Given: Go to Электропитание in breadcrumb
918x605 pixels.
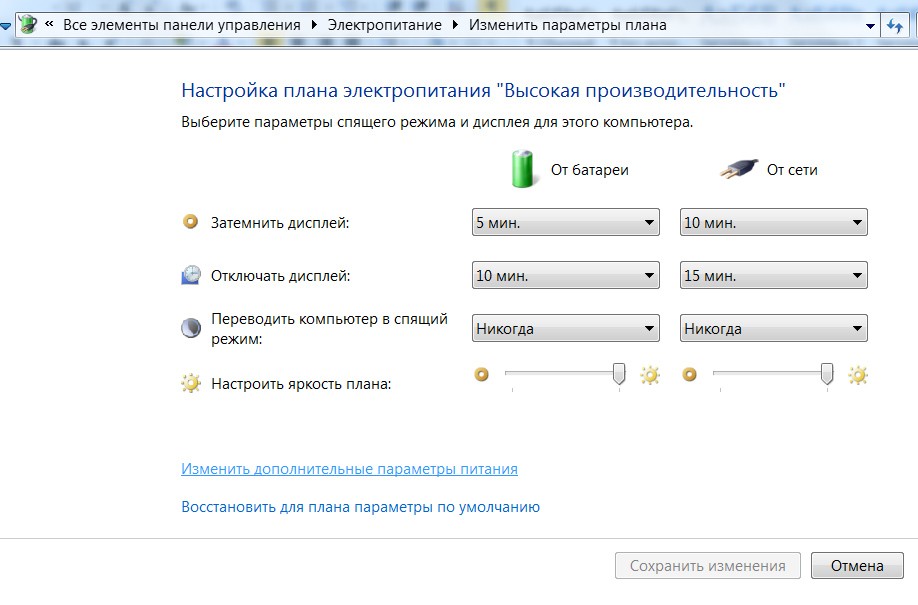Looking at the screenshot, I should click(384, 25).
